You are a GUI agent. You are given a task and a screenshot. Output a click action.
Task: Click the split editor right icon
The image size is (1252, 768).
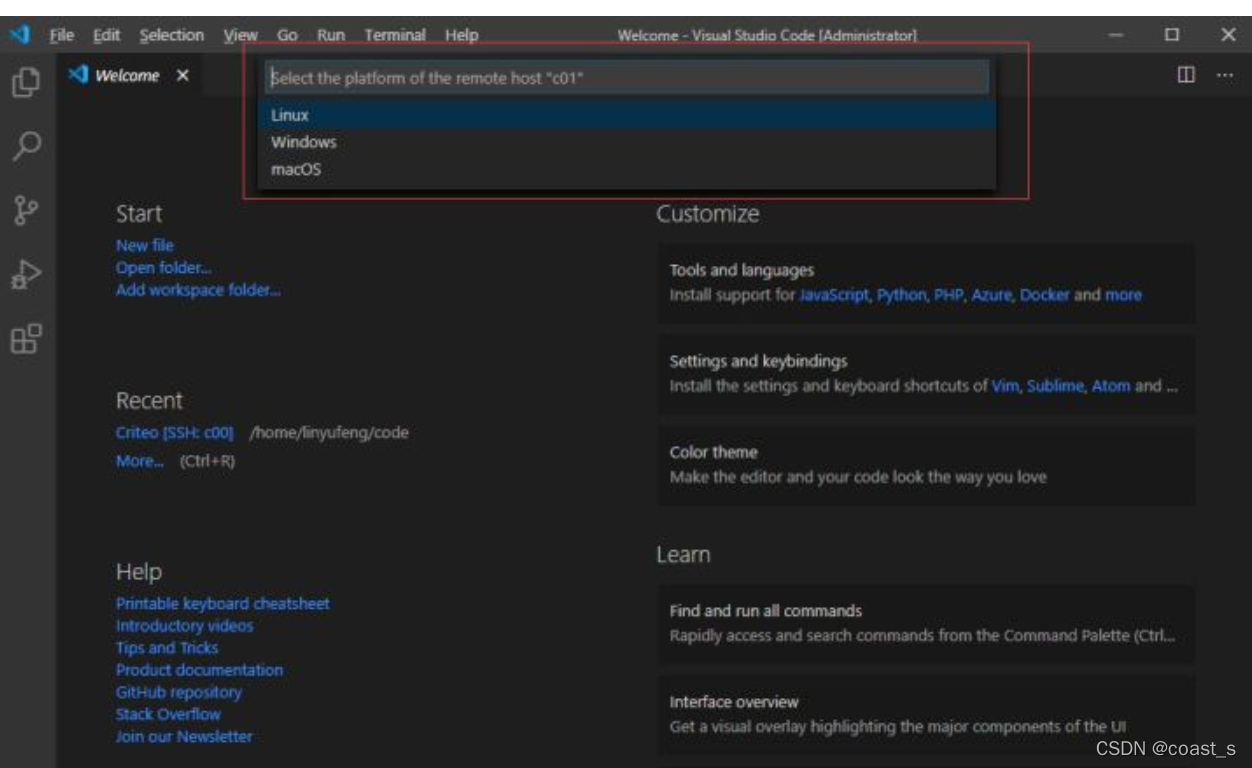1186,75
